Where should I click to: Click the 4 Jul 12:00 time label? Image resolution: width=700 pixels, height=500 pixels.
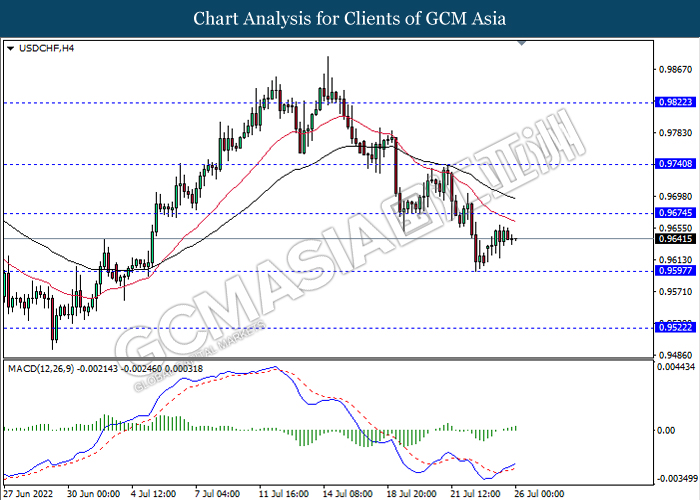point(154,494)
